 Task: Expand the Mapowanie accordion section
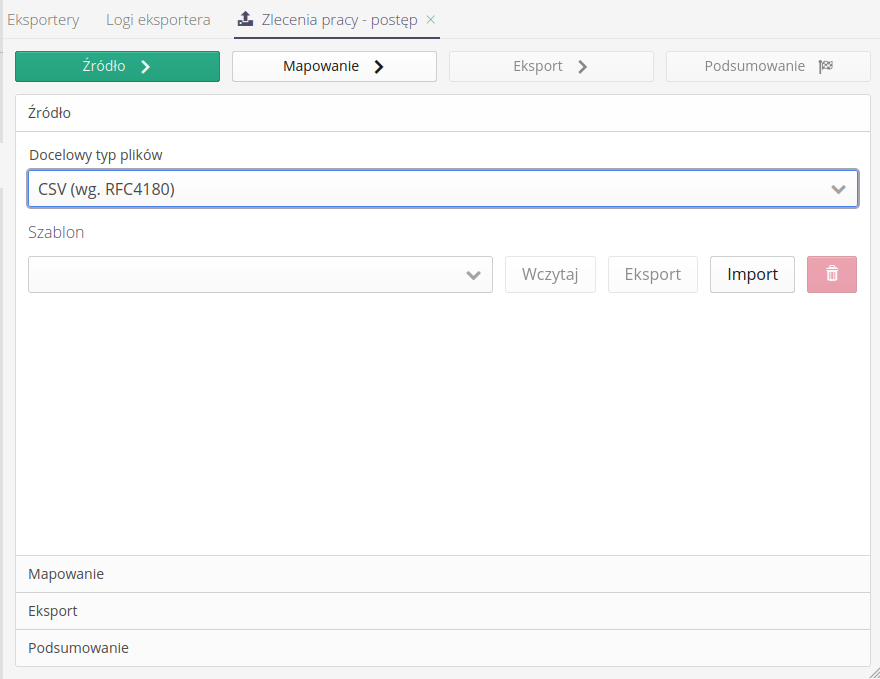442,574
